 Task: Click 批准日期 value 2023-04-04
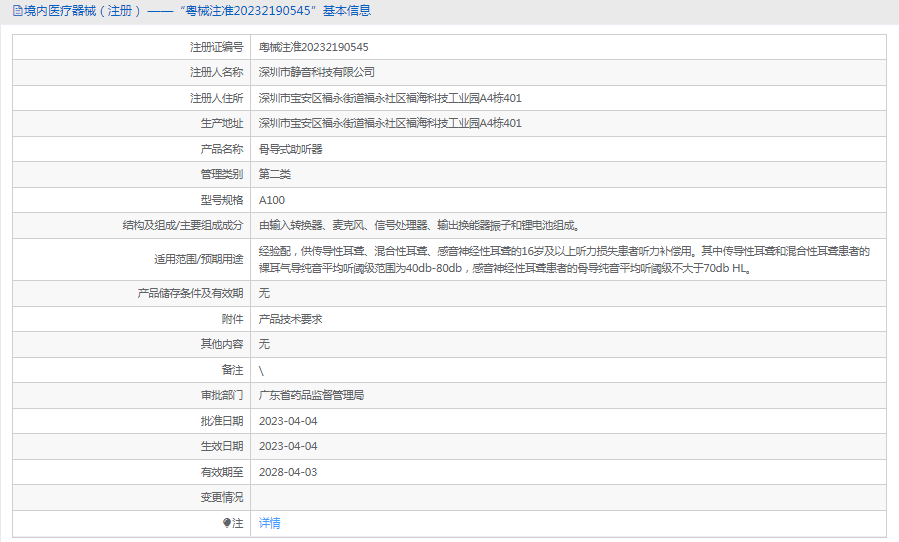288,421
